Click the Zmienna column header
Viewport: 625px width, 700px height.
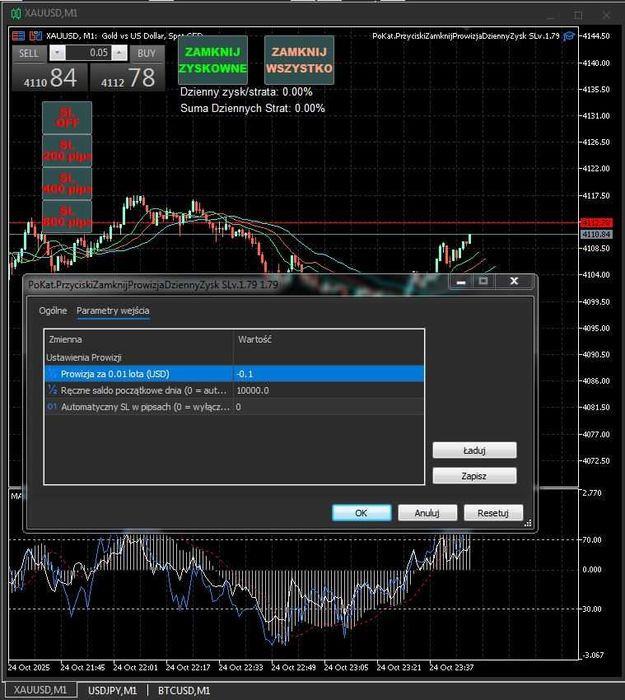(139, 339)
